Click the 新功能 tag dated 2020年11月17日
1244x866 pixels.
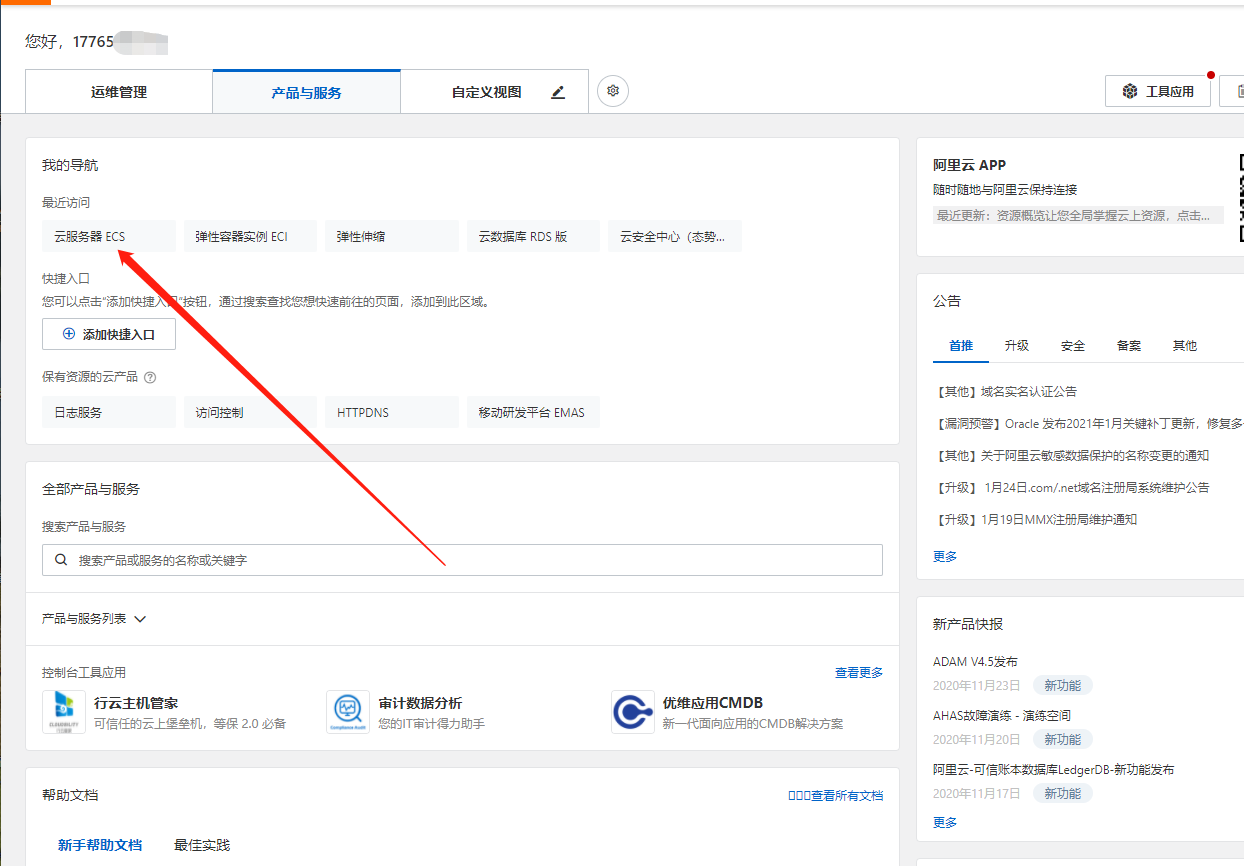point(1062,793)
